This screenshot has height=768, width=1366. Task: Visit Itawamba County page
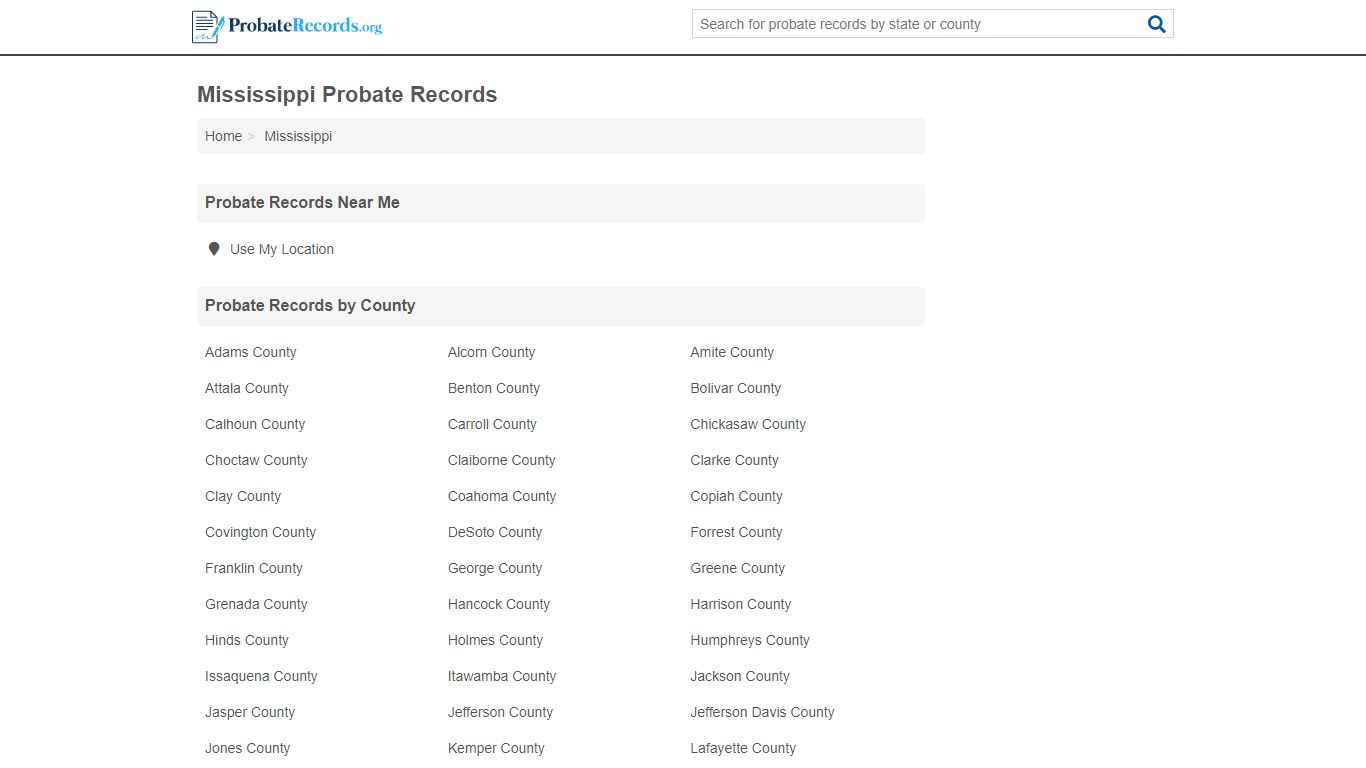[502, 676]
